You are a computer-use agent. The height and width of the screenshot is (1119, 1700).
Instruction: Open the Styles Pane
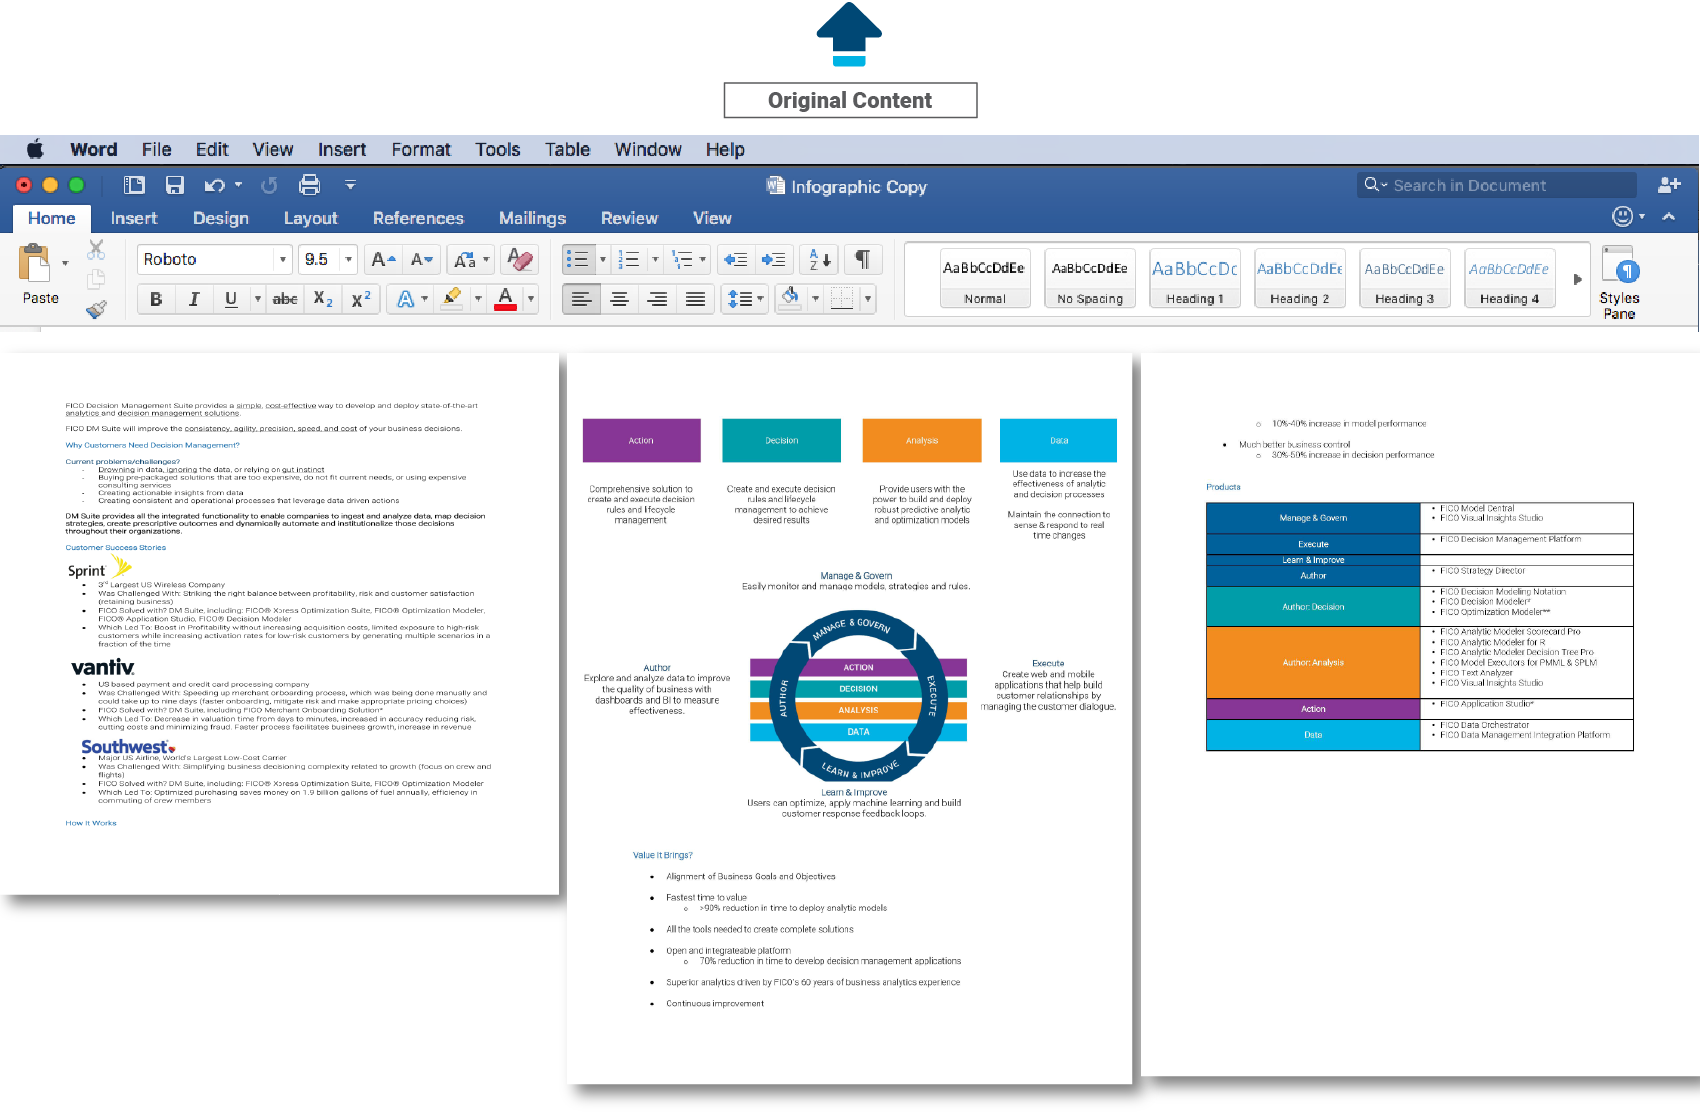(x=1619, y=283)
